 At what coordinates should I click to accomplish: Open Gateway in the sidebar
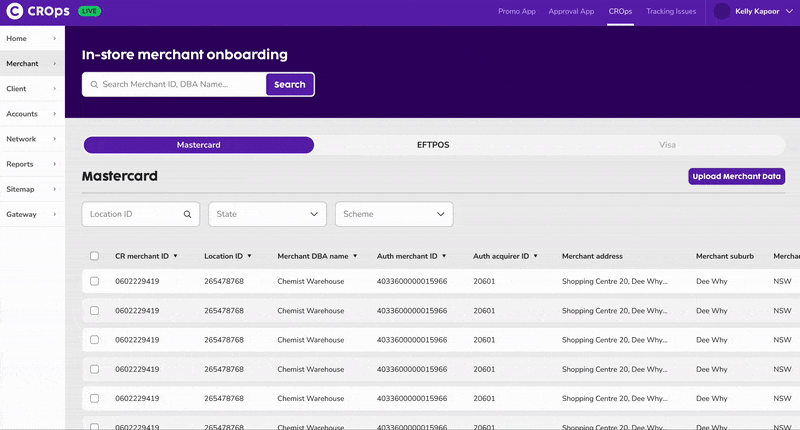pyautogui.click(x=21, y=214)
